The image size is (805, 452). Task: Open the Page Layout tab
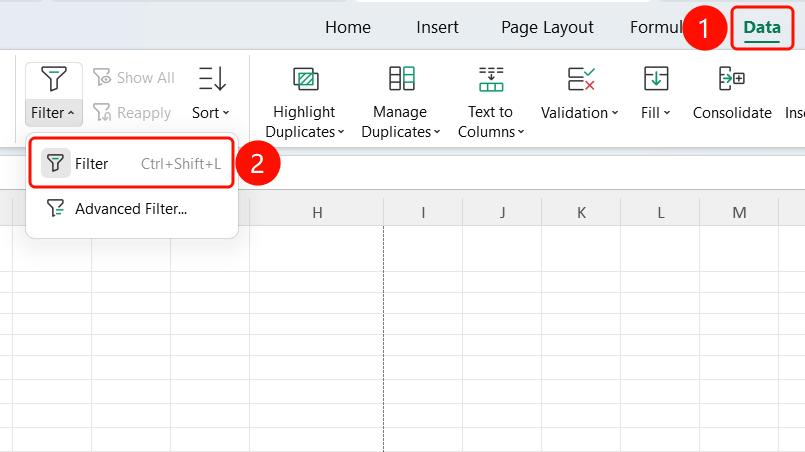(x=547, y=27)
